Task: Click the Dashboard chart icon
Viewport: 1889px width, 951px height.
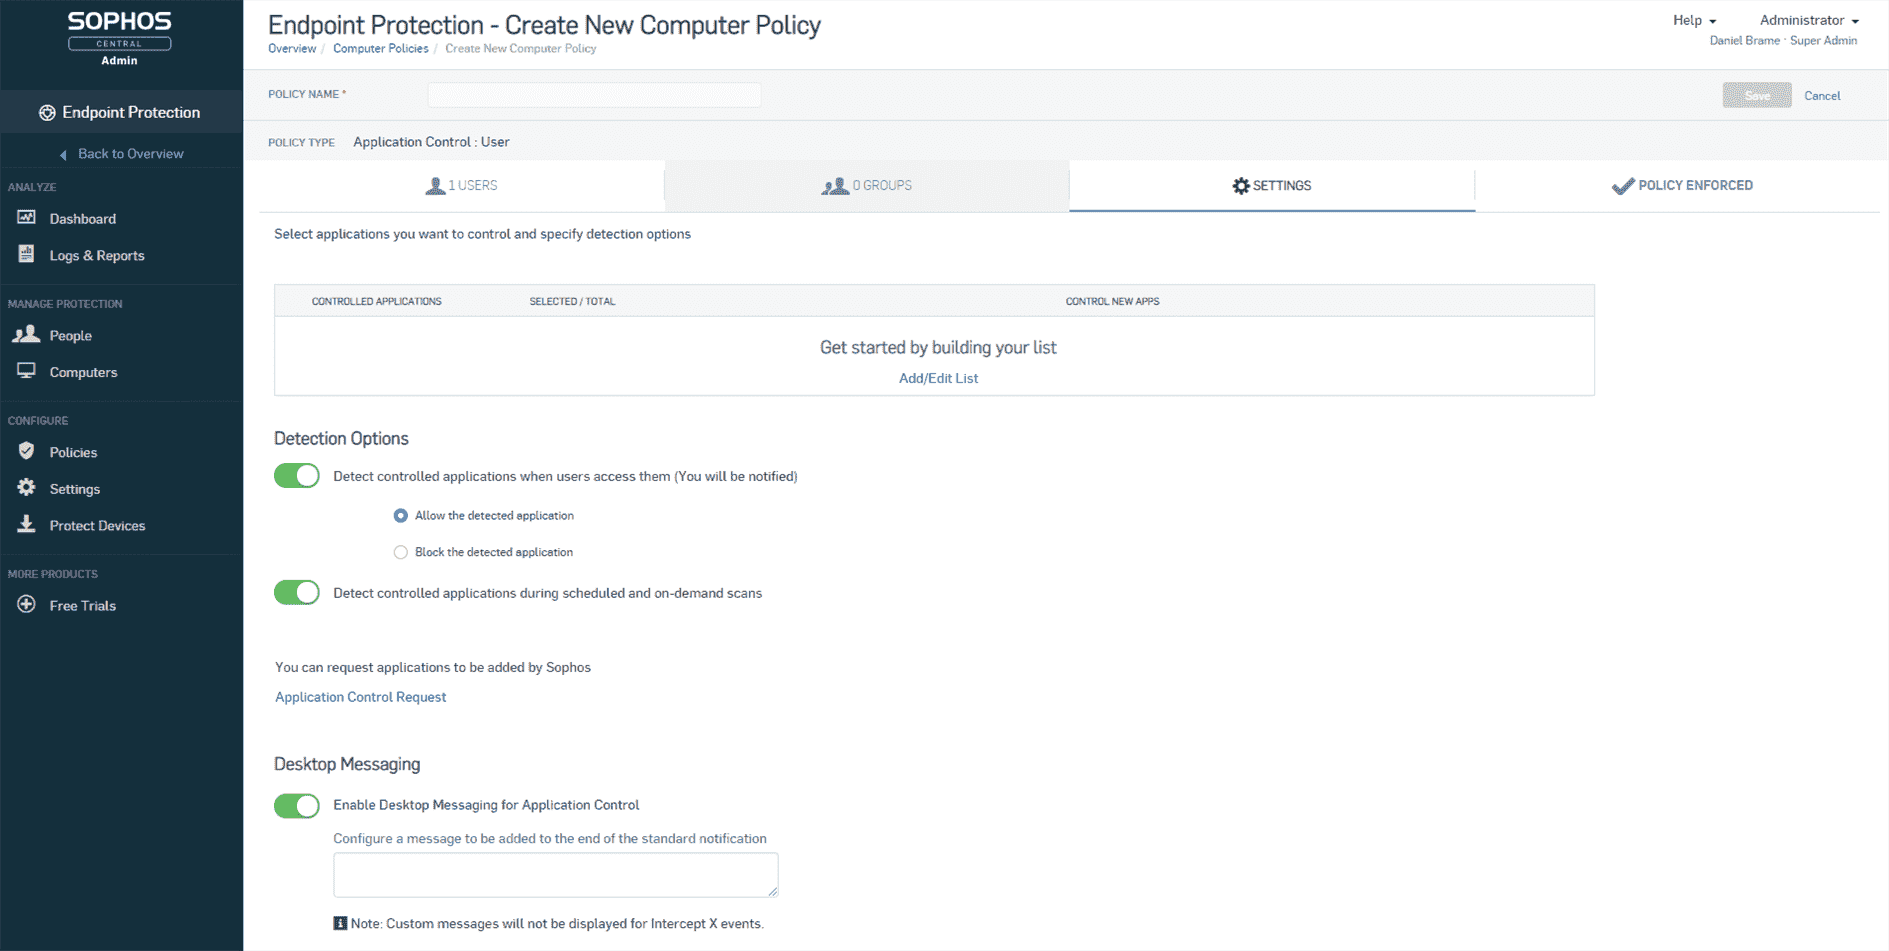Action: click(27, 217)
